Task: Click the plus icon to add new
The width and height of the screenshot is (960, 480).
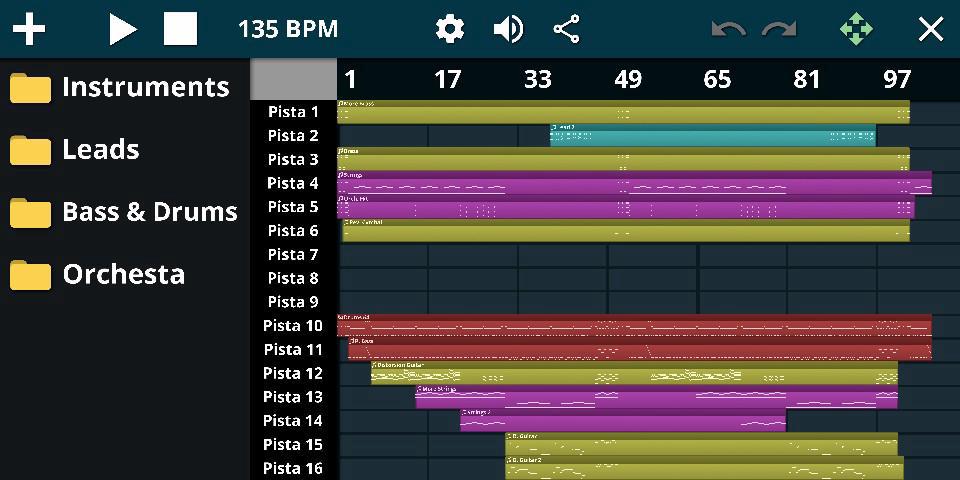Action: [x=29, y=29]
